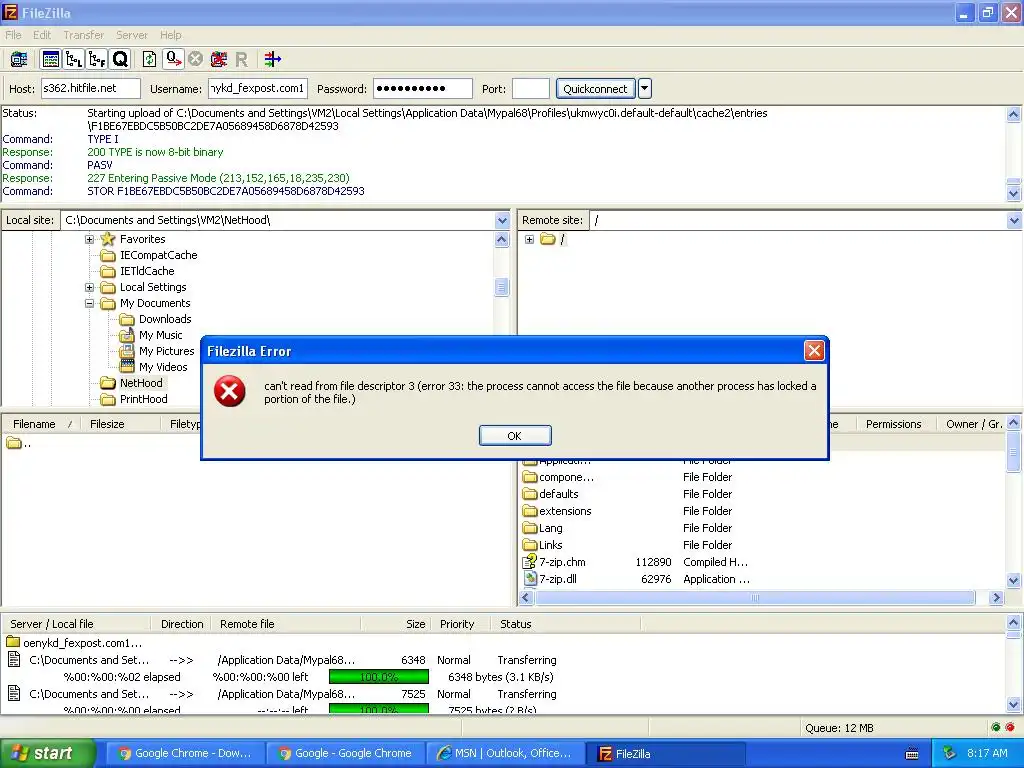Sort local files by Filesize column
1024x768 pixels.
121,424
